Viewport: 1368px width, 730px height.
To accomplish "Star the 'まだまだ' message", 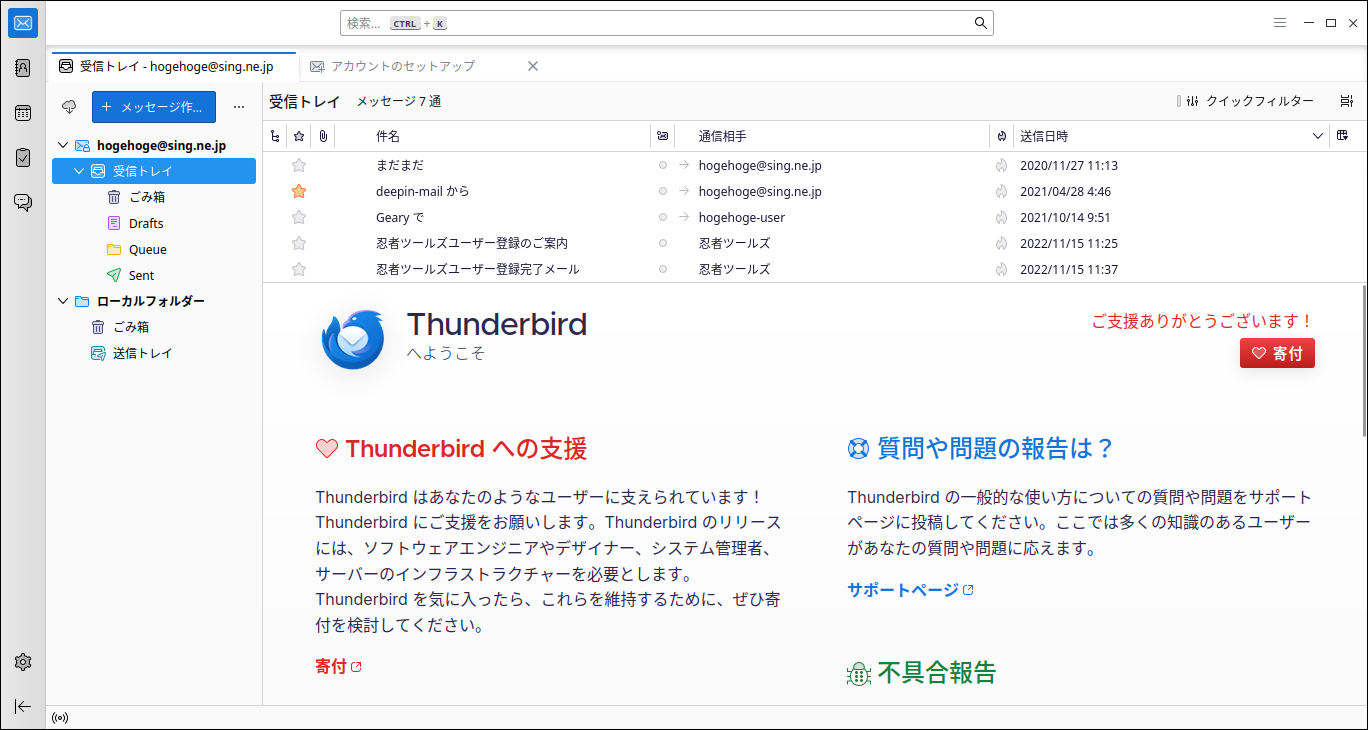I will [x=299, y=165].
